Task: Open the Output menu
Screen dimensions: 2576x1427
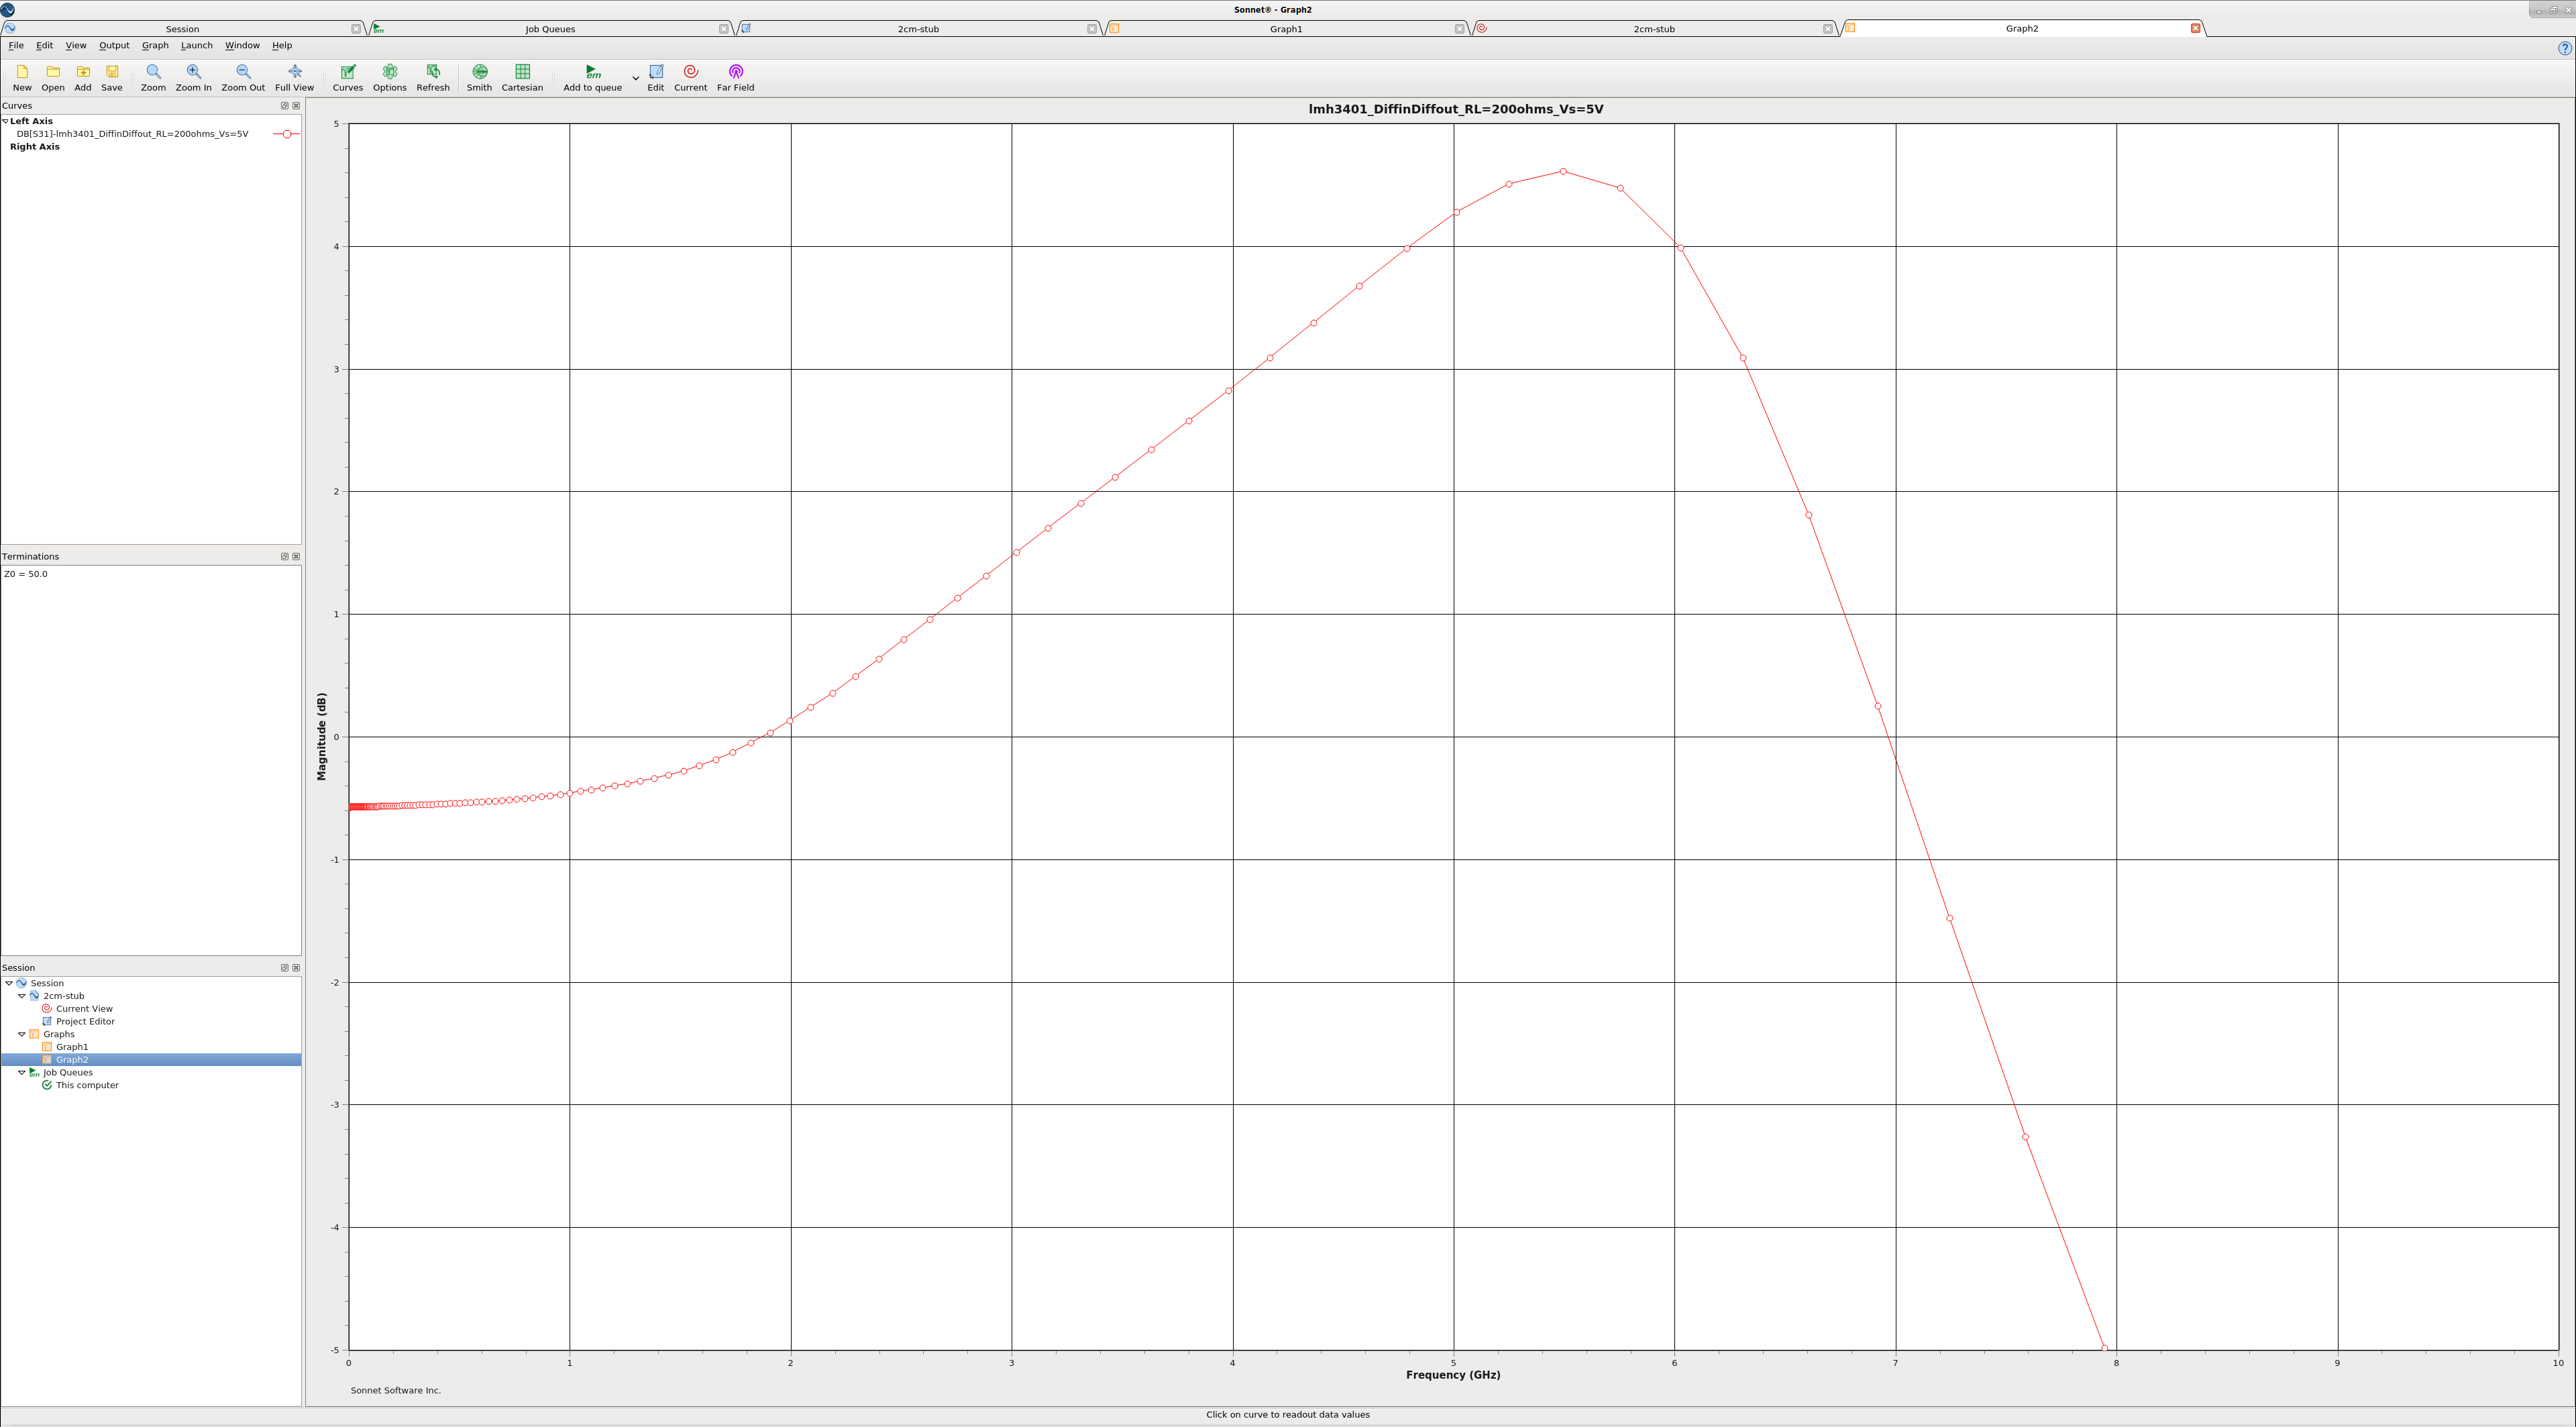Action: point(114,46)
